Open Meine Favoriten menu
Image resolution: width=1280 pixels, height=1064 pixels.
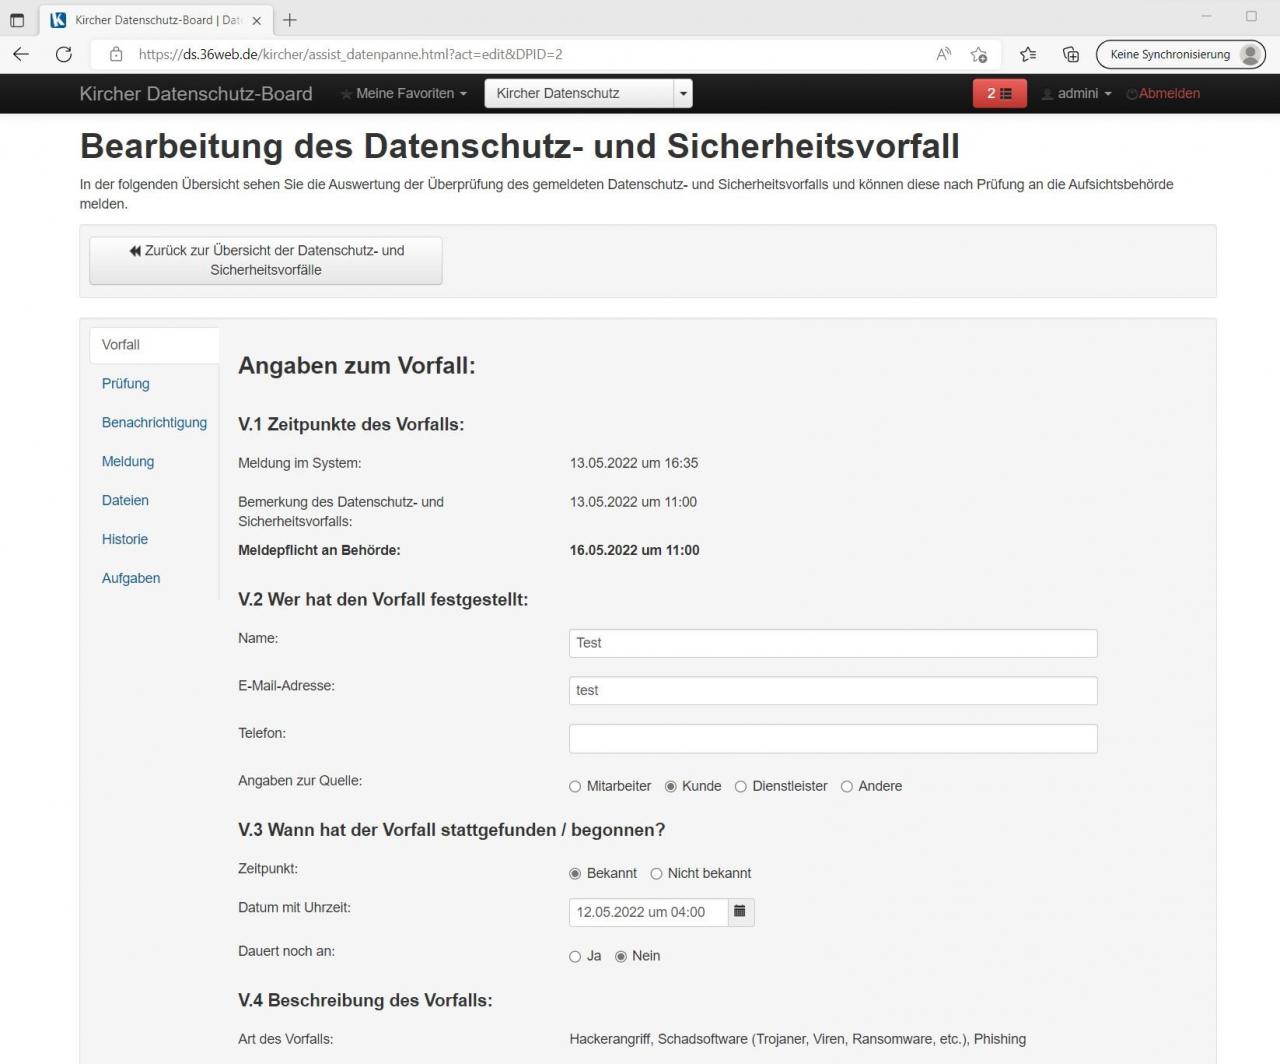[404, 93]
